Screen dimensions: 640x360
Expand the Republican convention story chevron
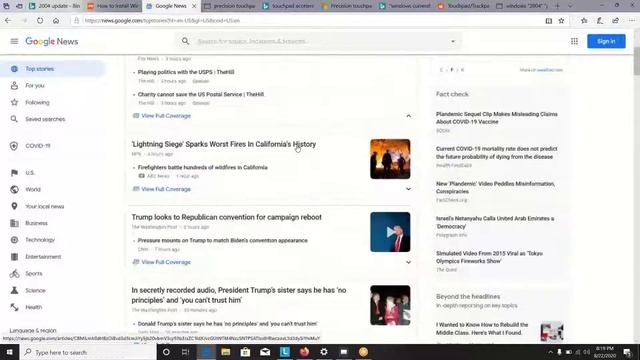[x=409, y=262]
